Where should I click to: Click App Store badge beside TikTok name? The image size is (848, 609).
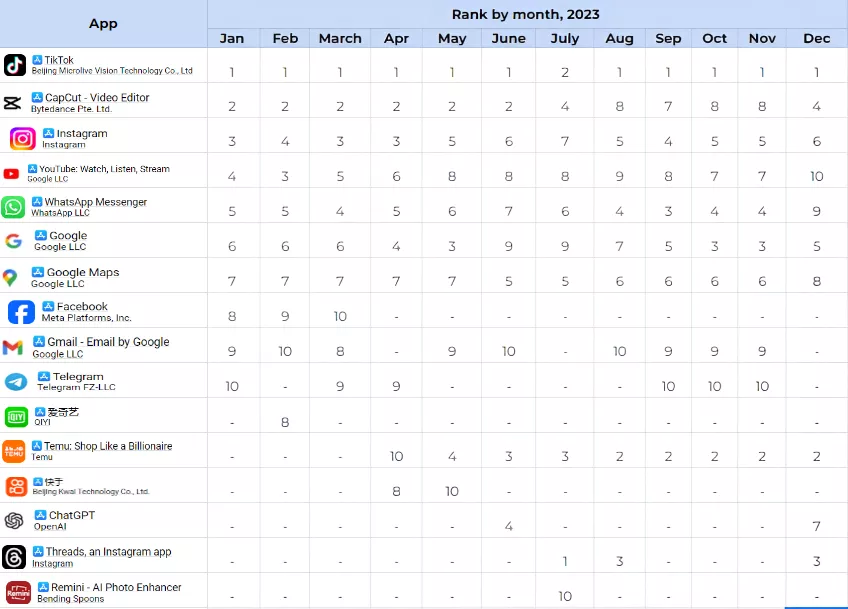point(37,60)
